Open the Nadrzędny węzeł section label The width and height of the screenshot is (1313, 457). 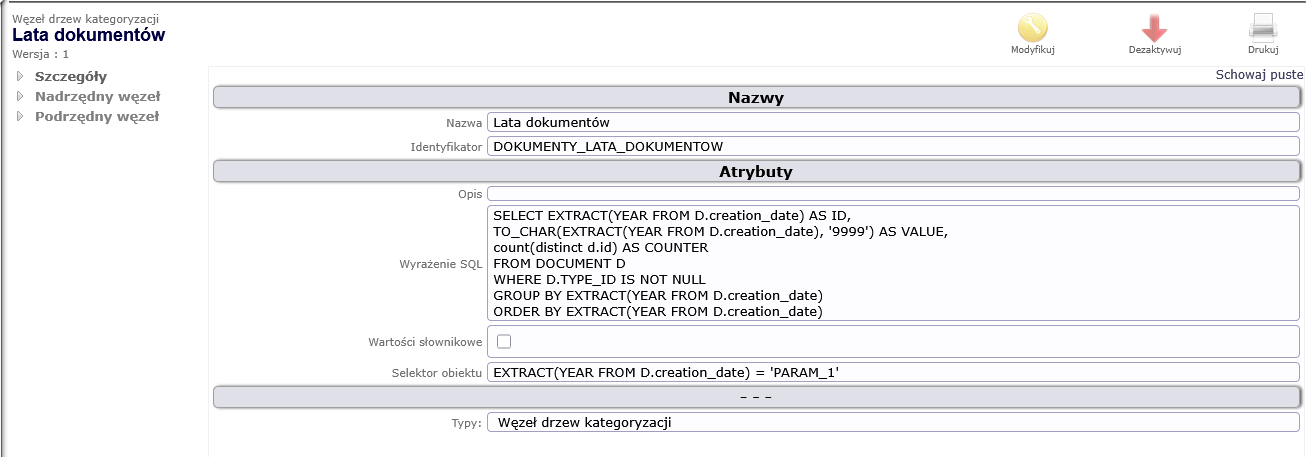coord(97,96)
